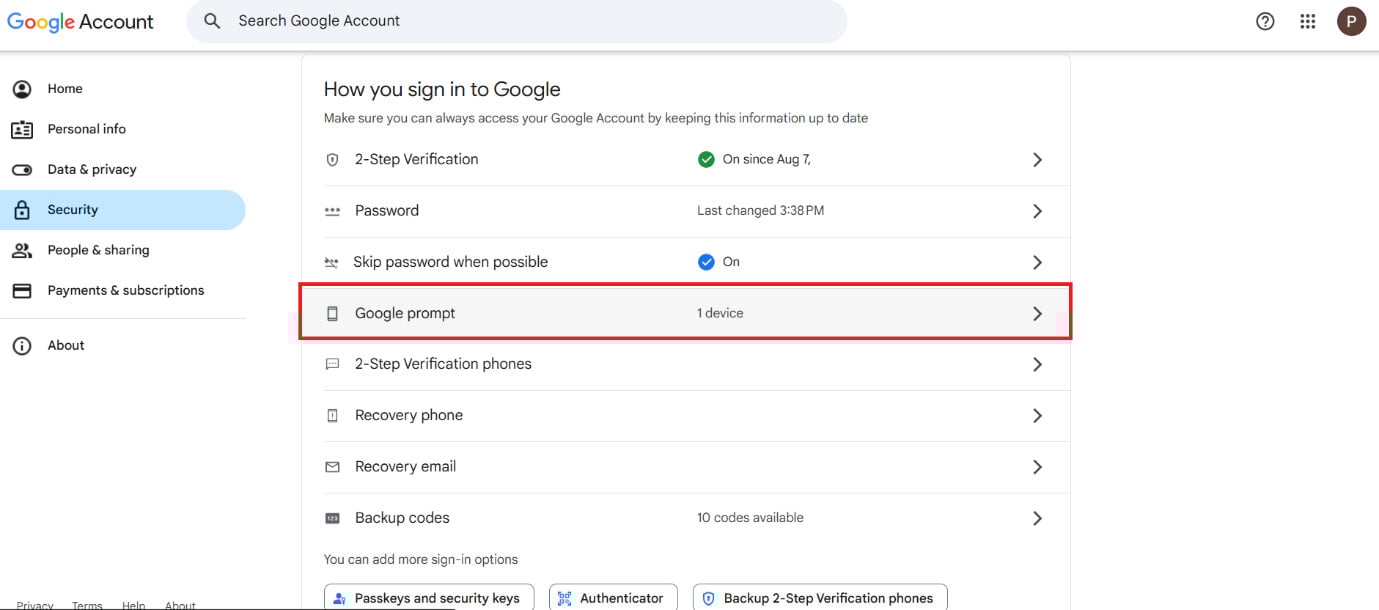Click the Password dots icon
The image size is (1379, 610).
tap(333, 211)
